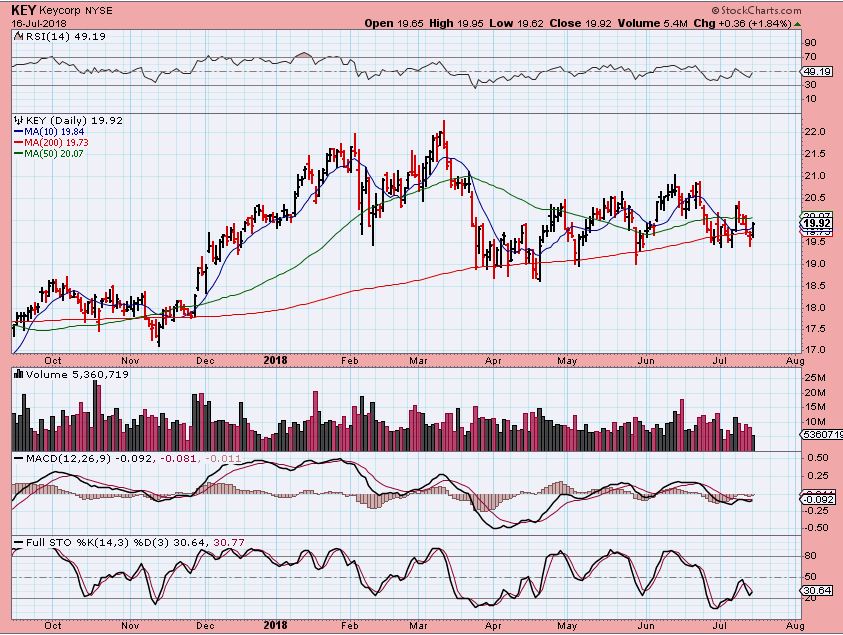Click the green up-arrow change indicator
Viewport: 843px width, 635px height.
pyautogui.click(x=798, y=24)
